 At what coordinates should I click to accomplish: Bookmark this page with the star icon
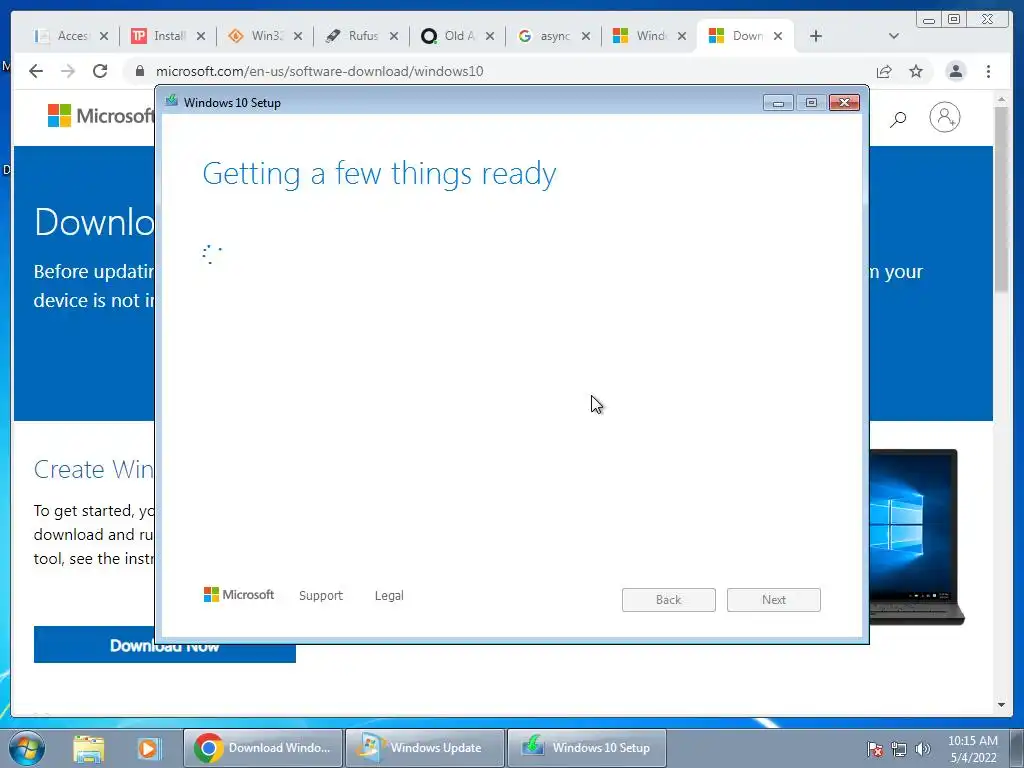916,71
